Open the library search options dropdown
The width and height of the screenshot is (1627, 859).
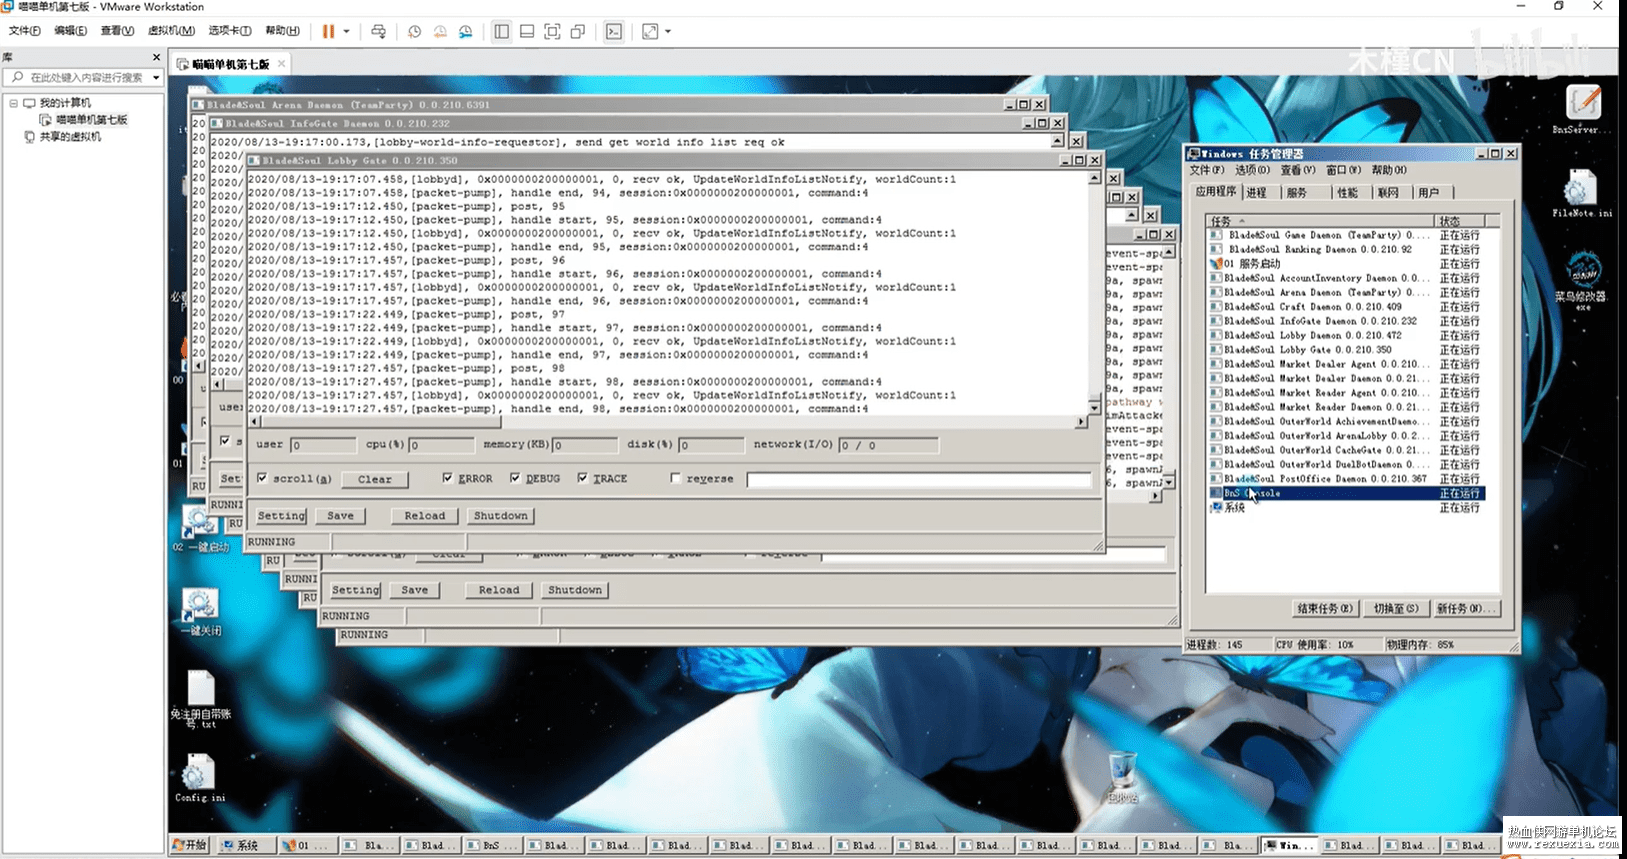point(156,77)
